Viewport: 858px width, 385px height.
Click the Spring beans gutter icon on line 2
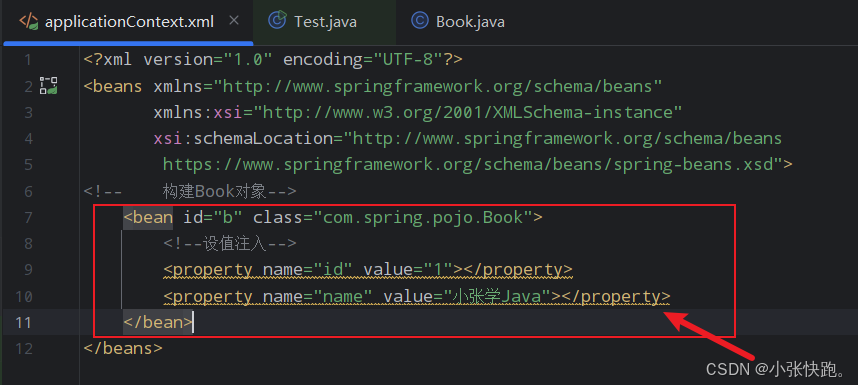tap(49, 86)
